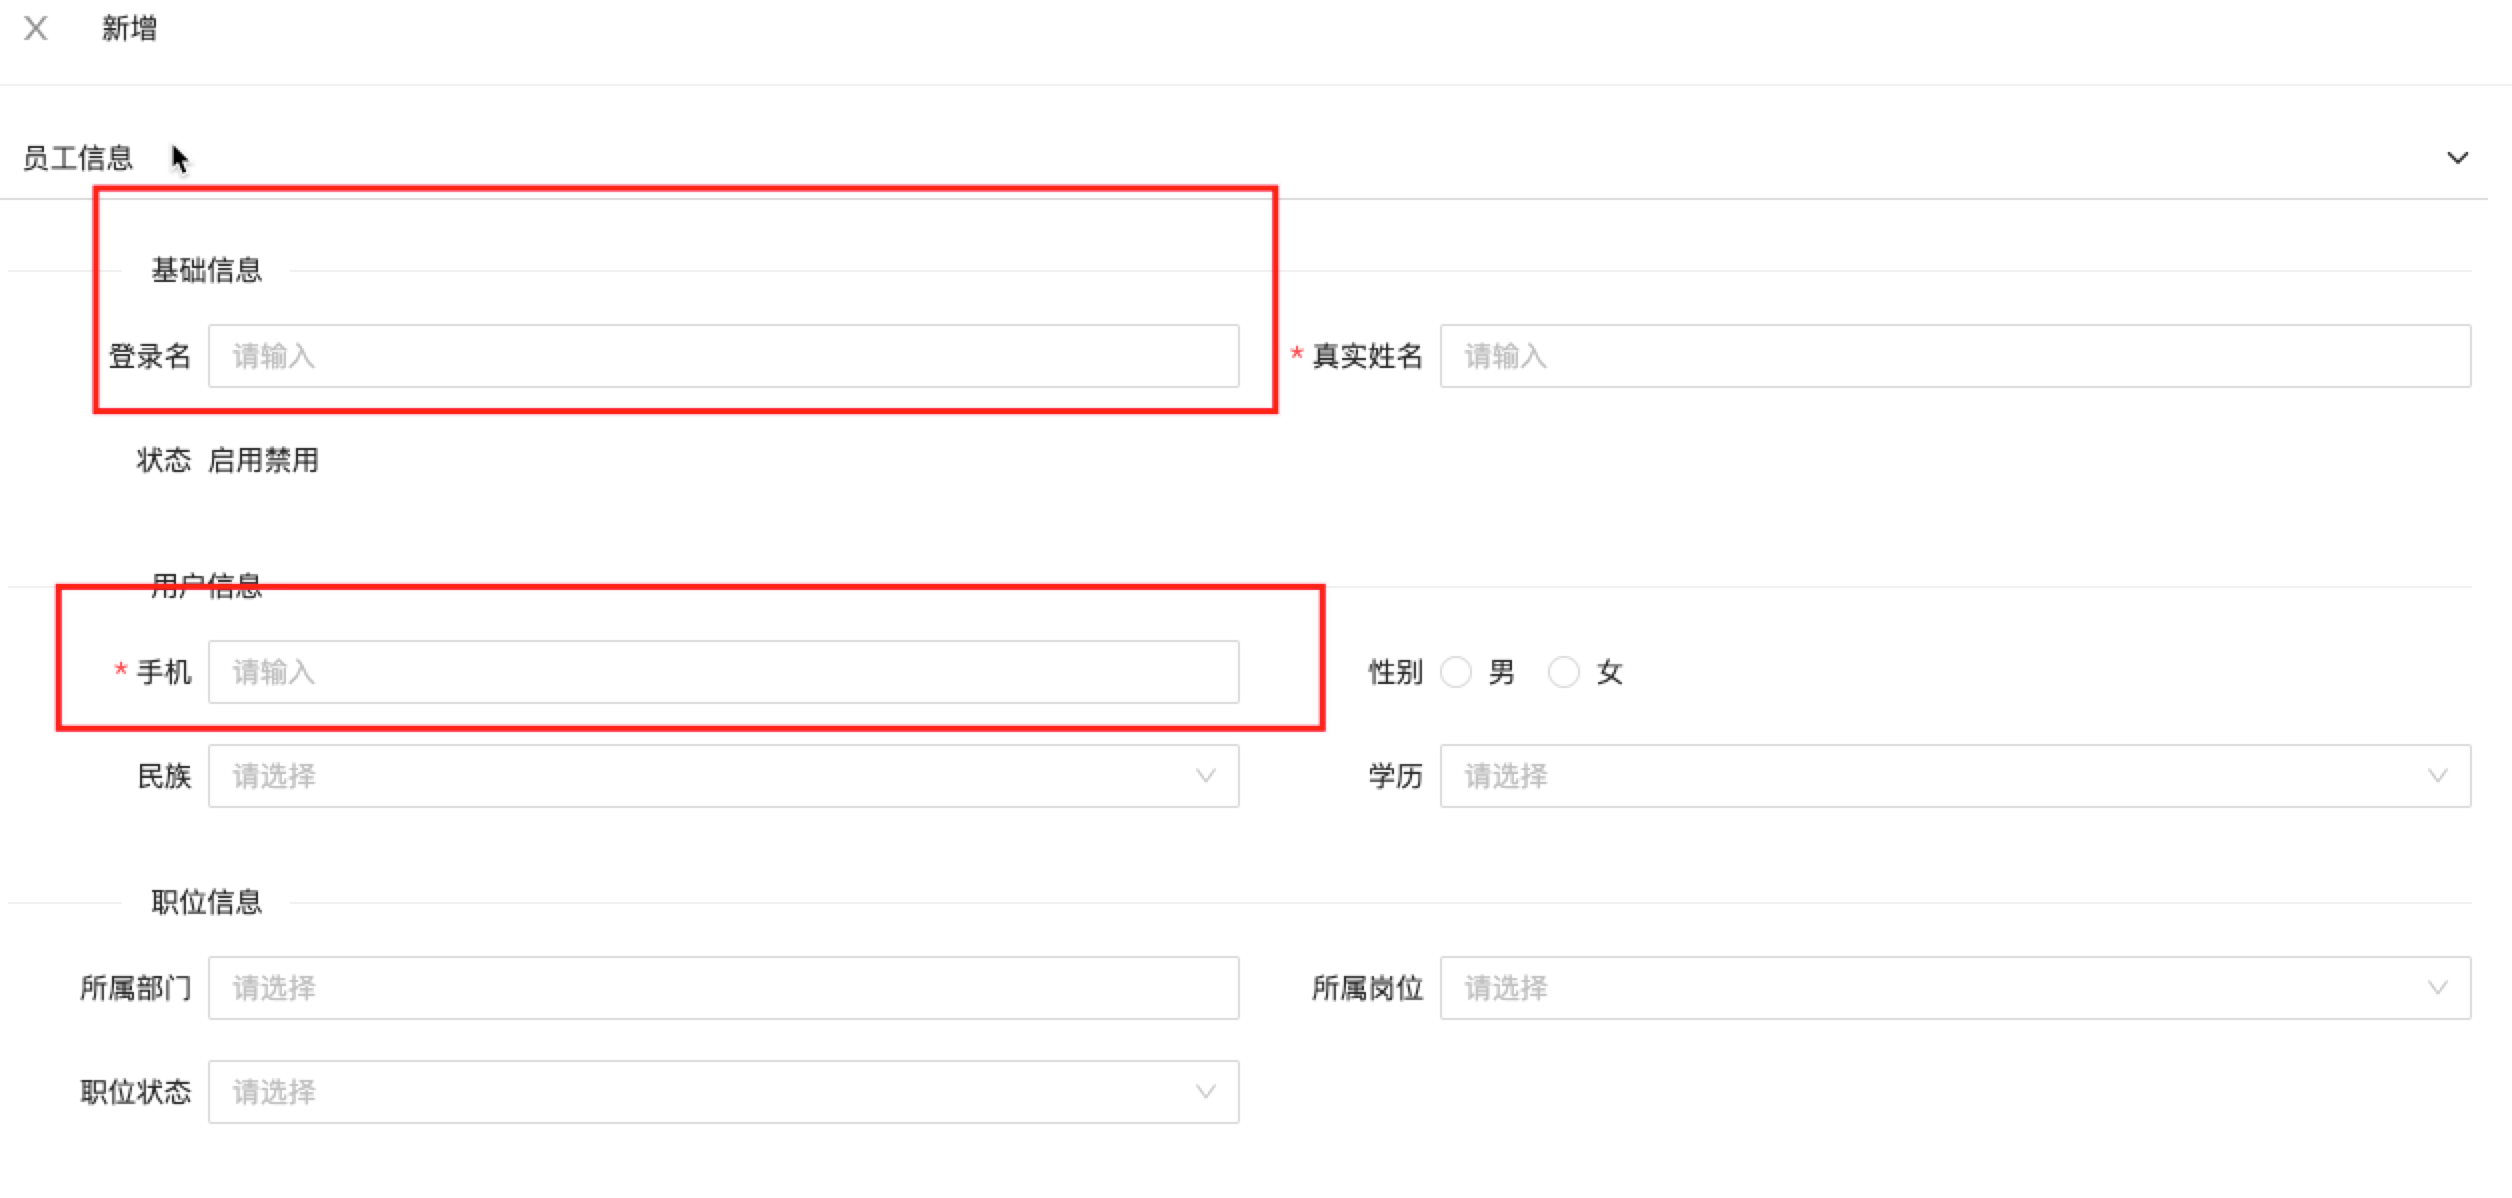
Task: Select 女 radio button for 性别
Action: (1564, 672)
